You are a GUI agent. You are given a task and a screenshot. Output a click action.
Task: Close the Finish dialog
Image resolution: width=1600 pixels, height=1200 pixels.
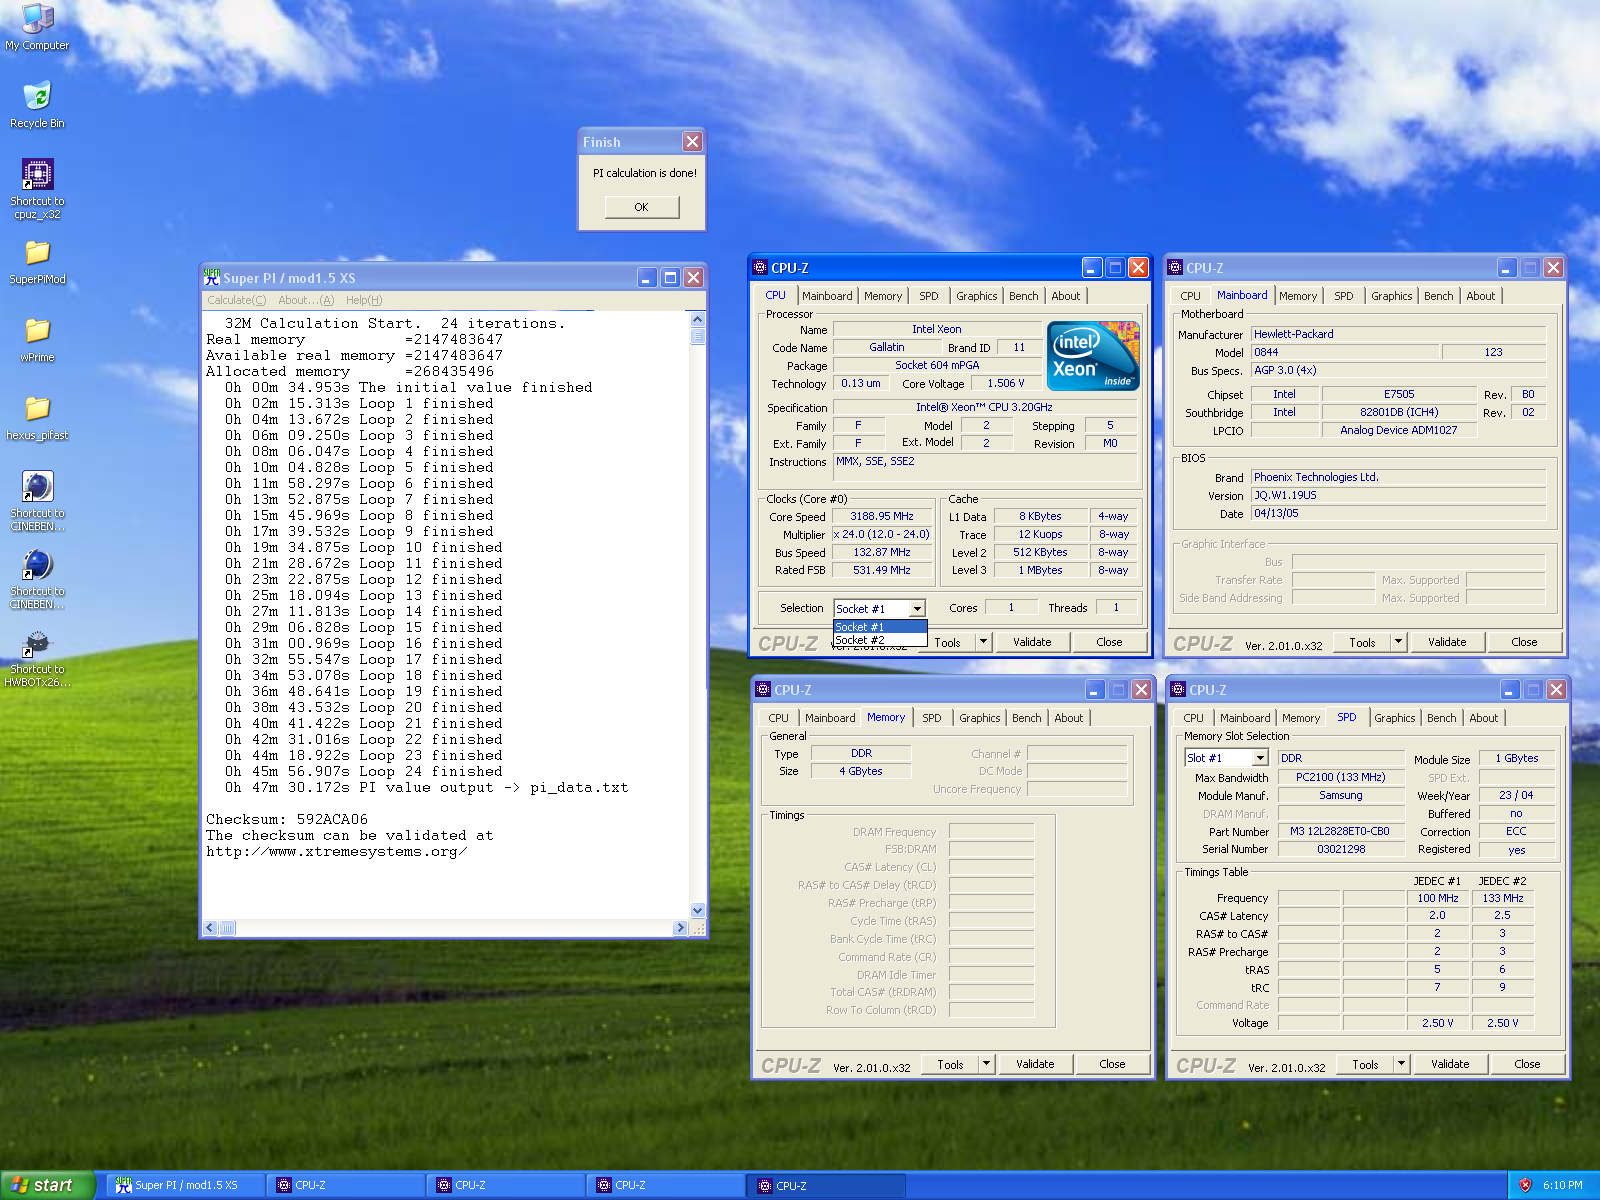[x=692, y=142]
